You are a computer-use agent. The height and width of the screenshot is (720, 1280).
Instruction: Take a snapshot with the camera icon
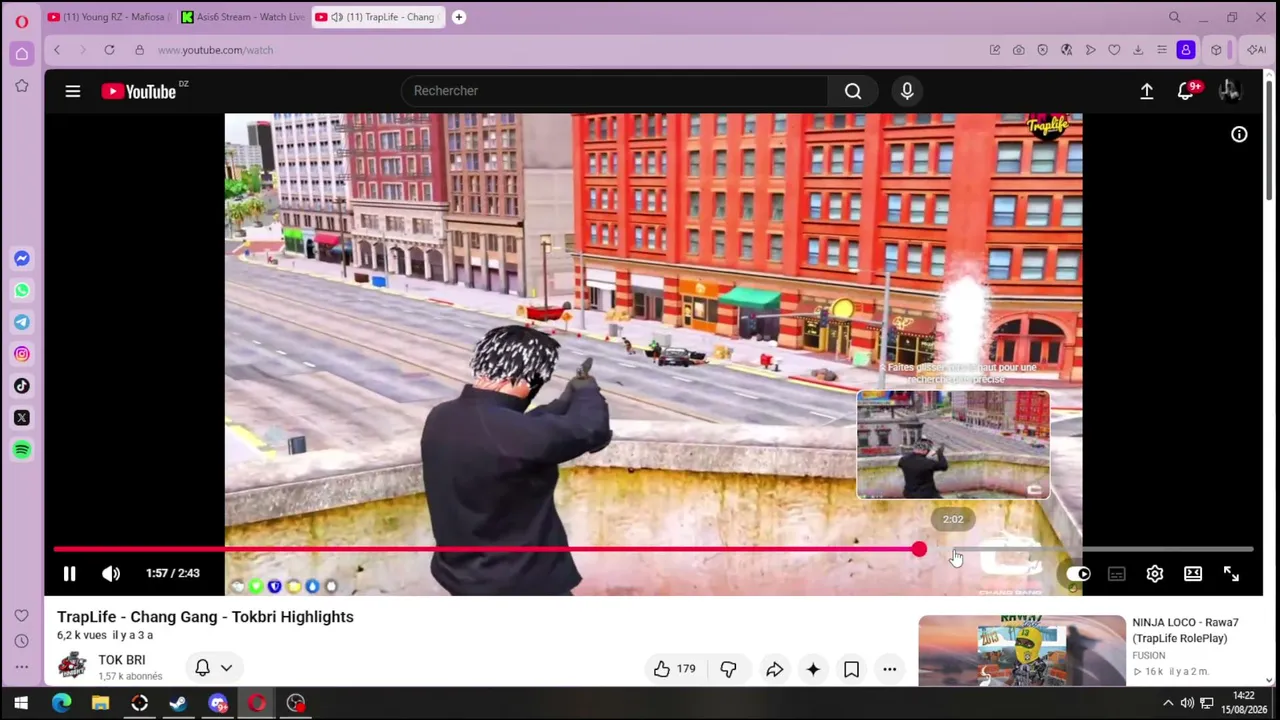click(x=1018, y=50)
